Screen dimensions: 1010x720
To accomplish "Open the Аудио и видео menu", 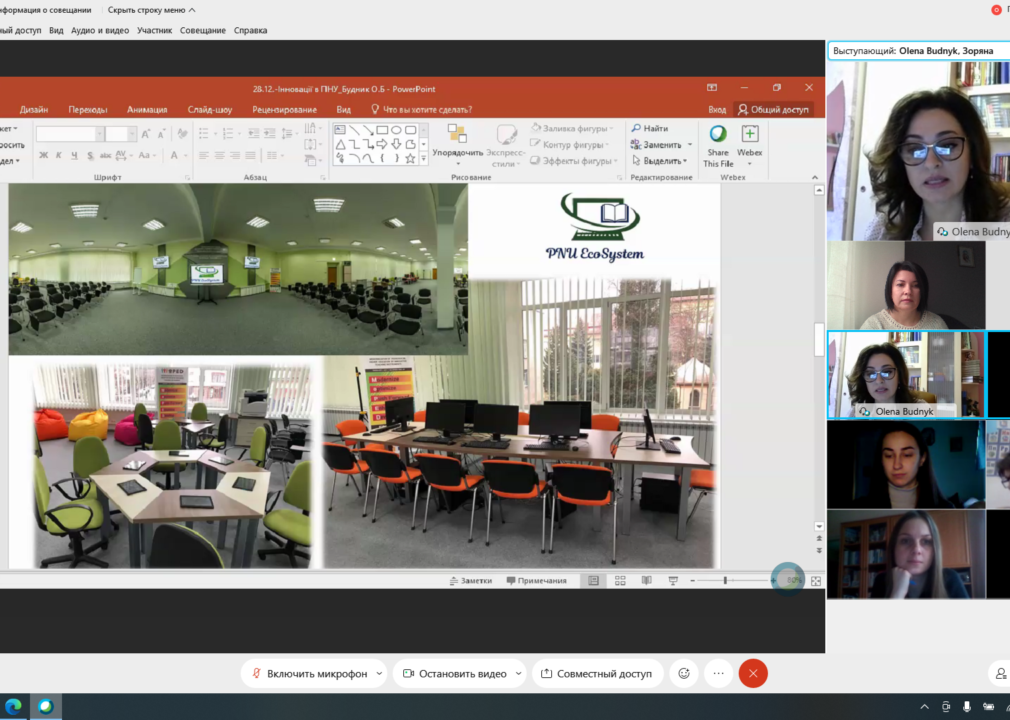I will (100, 30).
